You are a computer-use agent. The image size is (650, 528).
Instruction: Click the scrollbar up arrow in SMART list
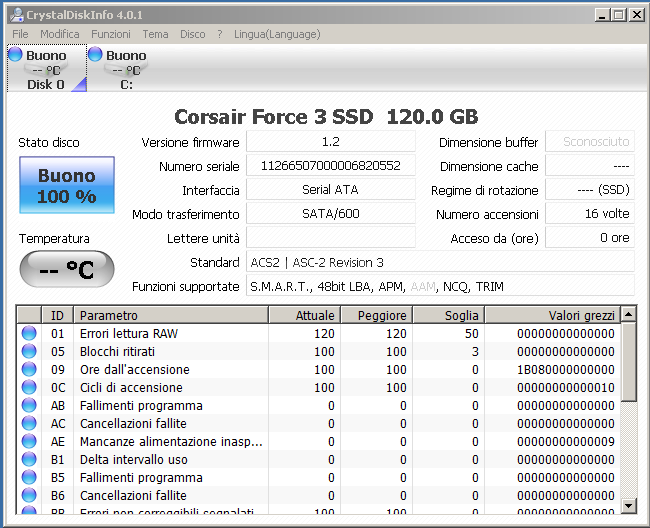point(628,315)
